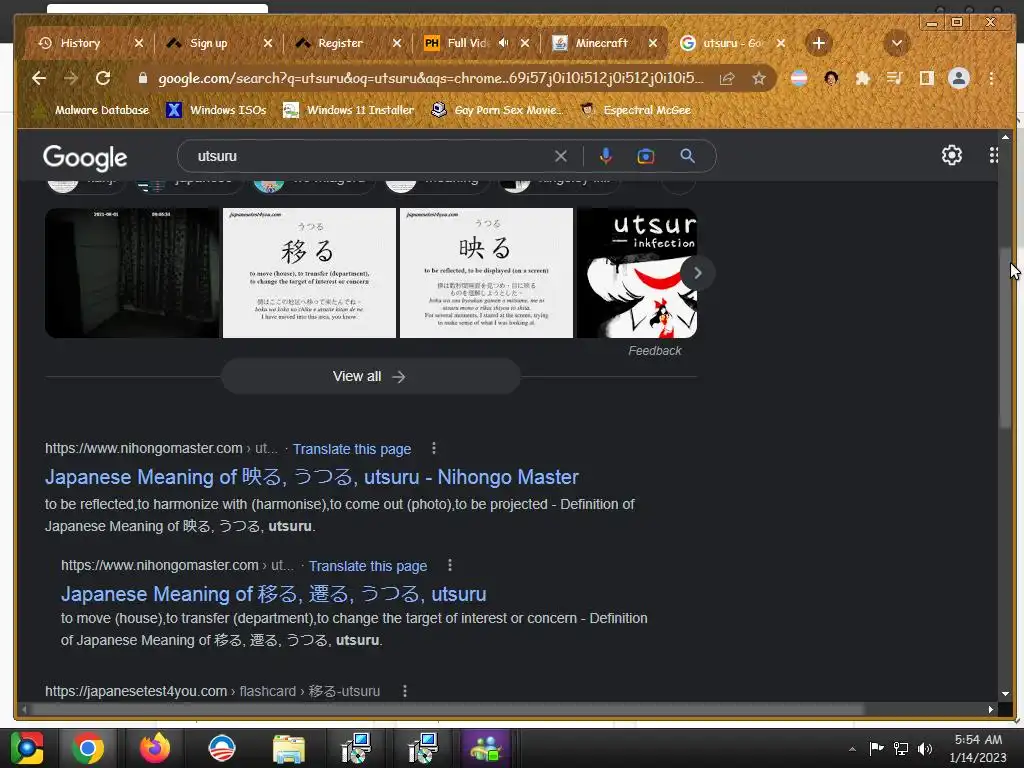Switch to the Register tab

tap(340, 43)
